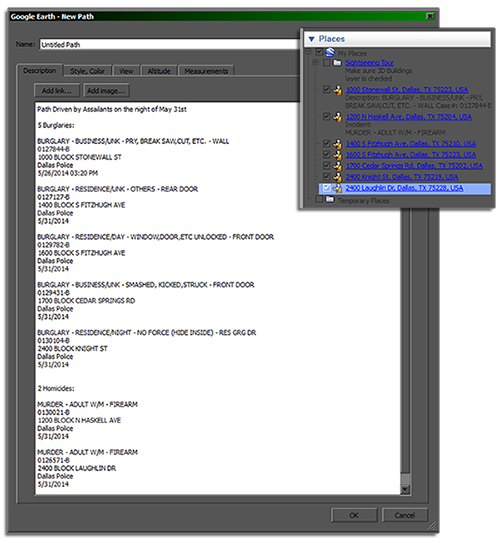This screenshot has width=500, height=543.
Task: Enable the Sightseeing Tour checkbox
Action: click(x=327, y=63)
